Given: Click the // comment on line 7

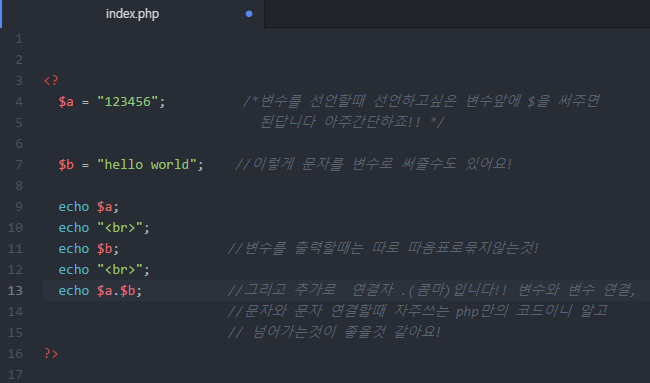Looking at the screenshot, I should 374,164.
